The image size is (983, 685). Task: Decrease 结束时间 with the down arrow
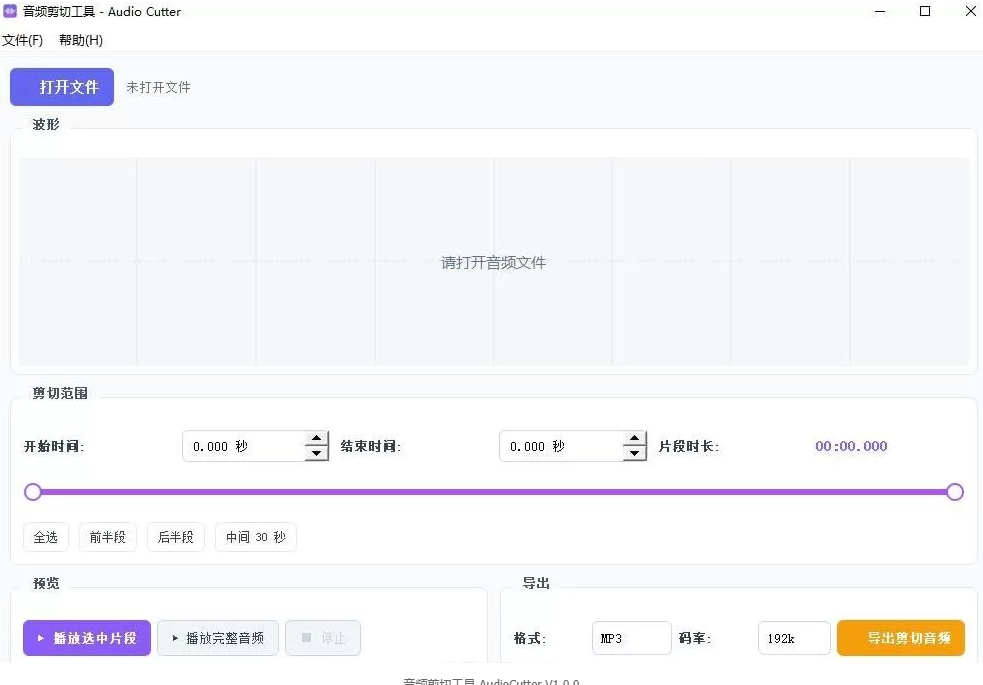(634, 453)
